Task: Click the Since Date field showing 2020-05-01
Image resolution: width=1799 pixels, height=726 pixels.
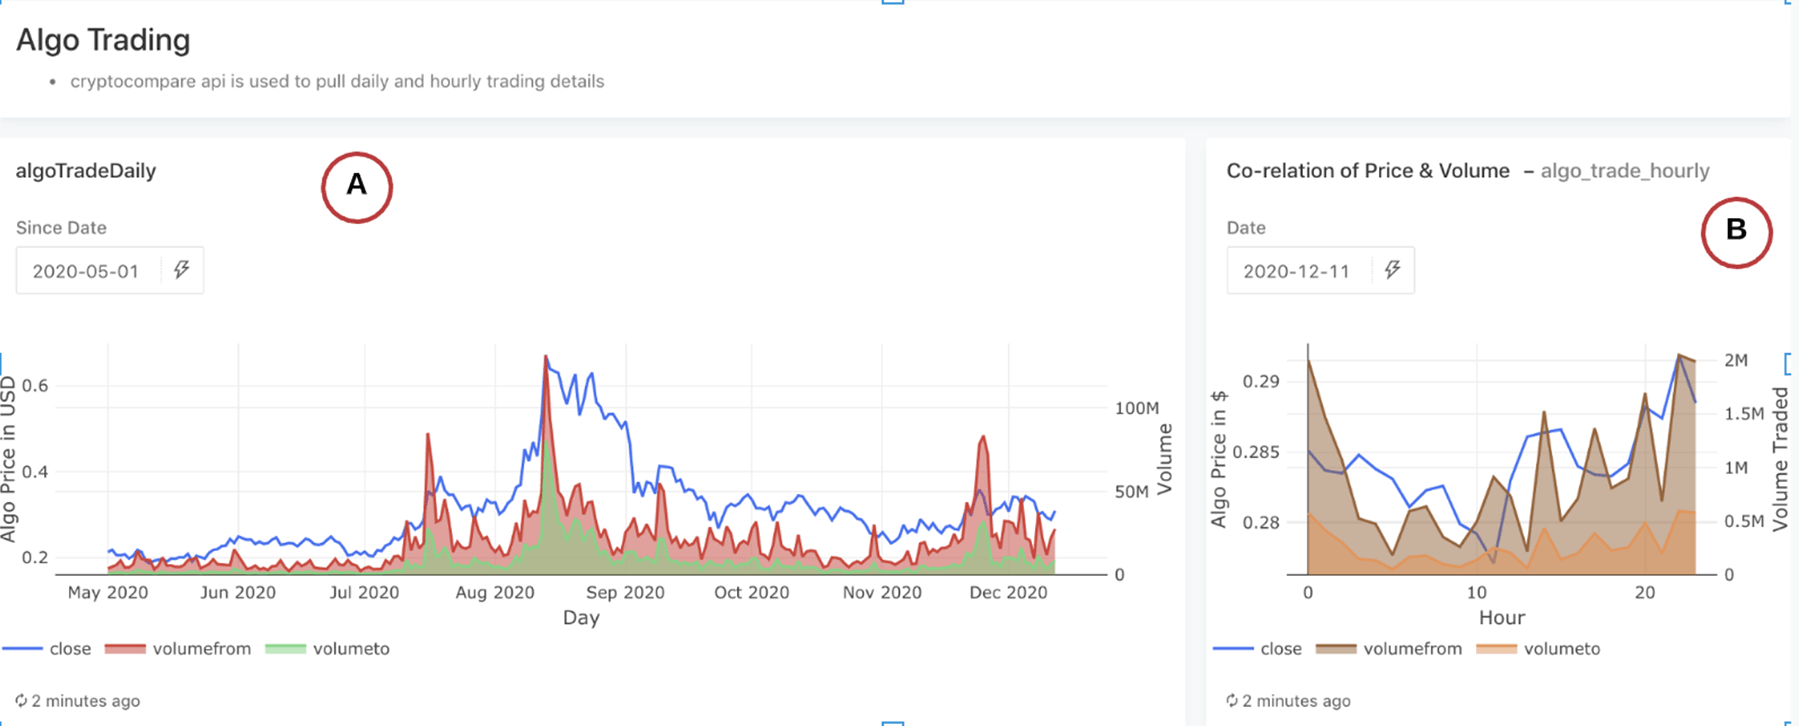Action: pyautogui.click(x=86, y=271)
